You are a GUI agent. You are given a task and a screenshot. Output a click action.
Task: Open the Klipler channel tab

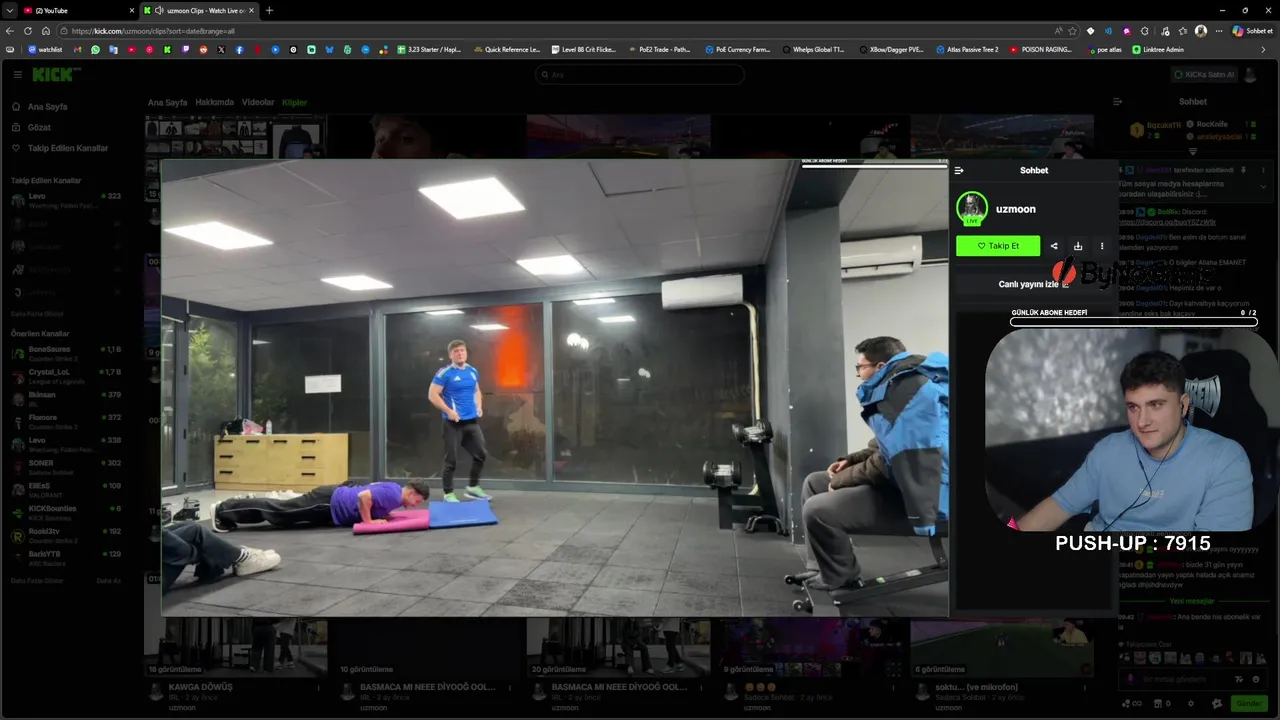point(294,102)
